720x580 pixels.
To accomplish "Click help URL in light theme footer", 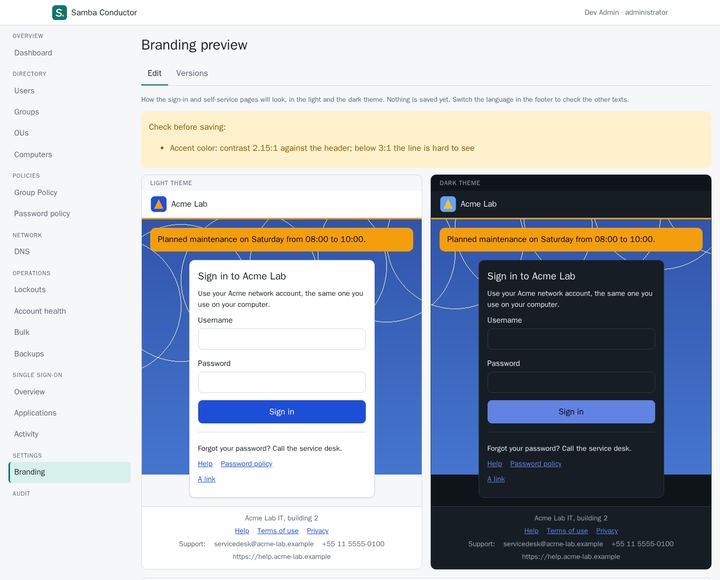I will [x=281, y=557].
